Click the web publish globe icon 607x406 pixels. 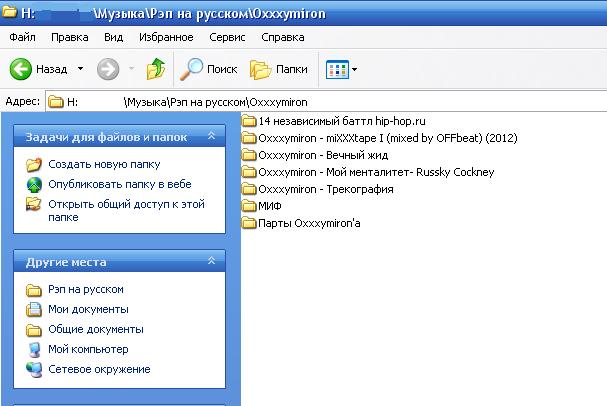click(34, 185)
